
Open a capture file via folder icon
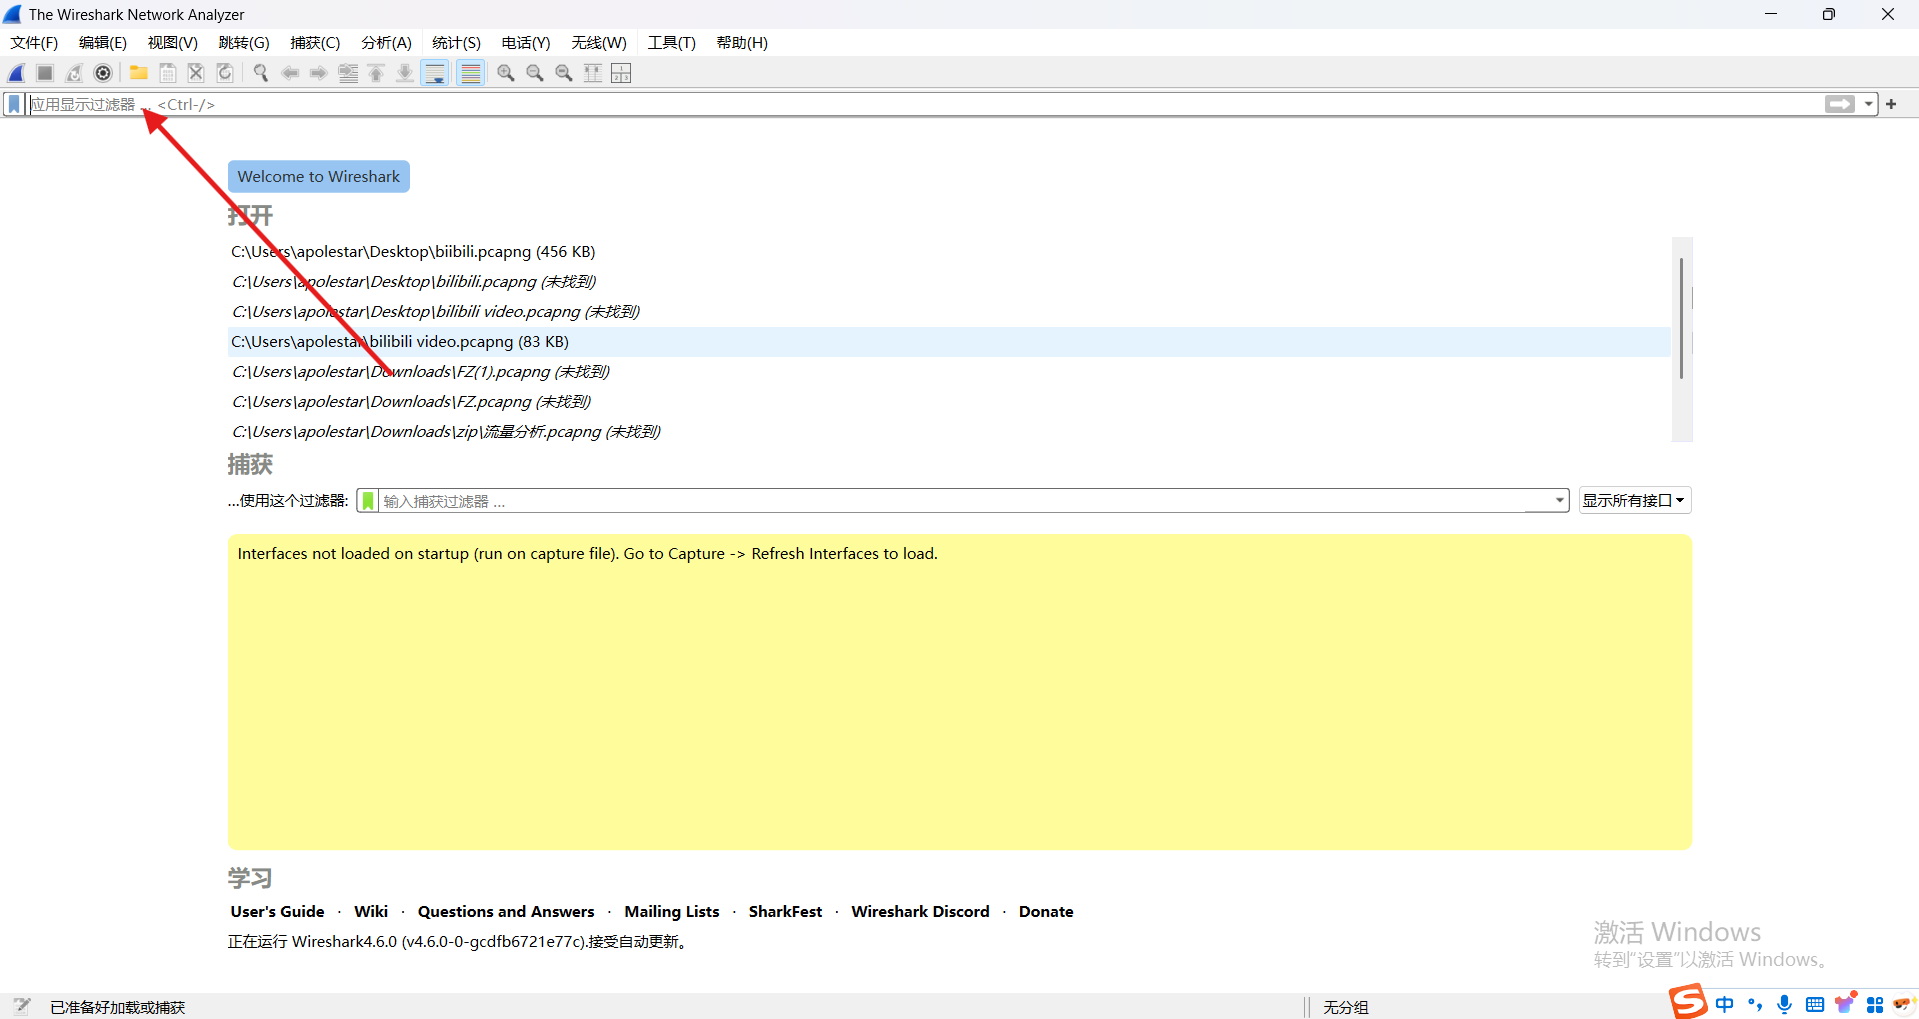tap(139, 73)
